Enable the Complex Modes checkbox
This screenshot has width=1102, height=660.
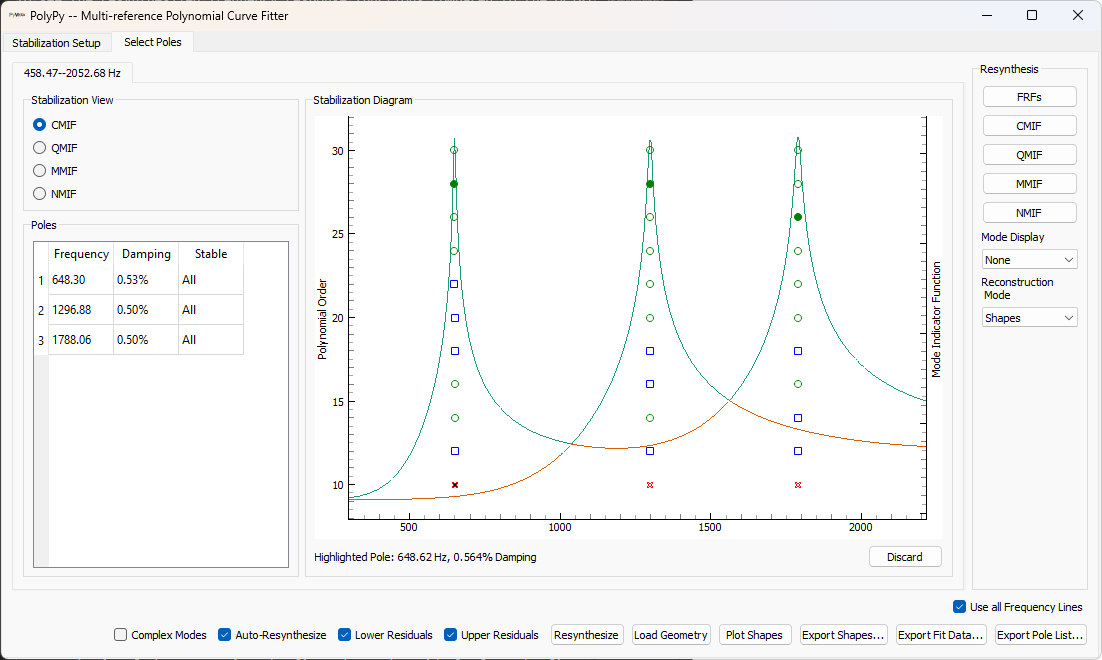pyautogui.click(x=121, y=635)
